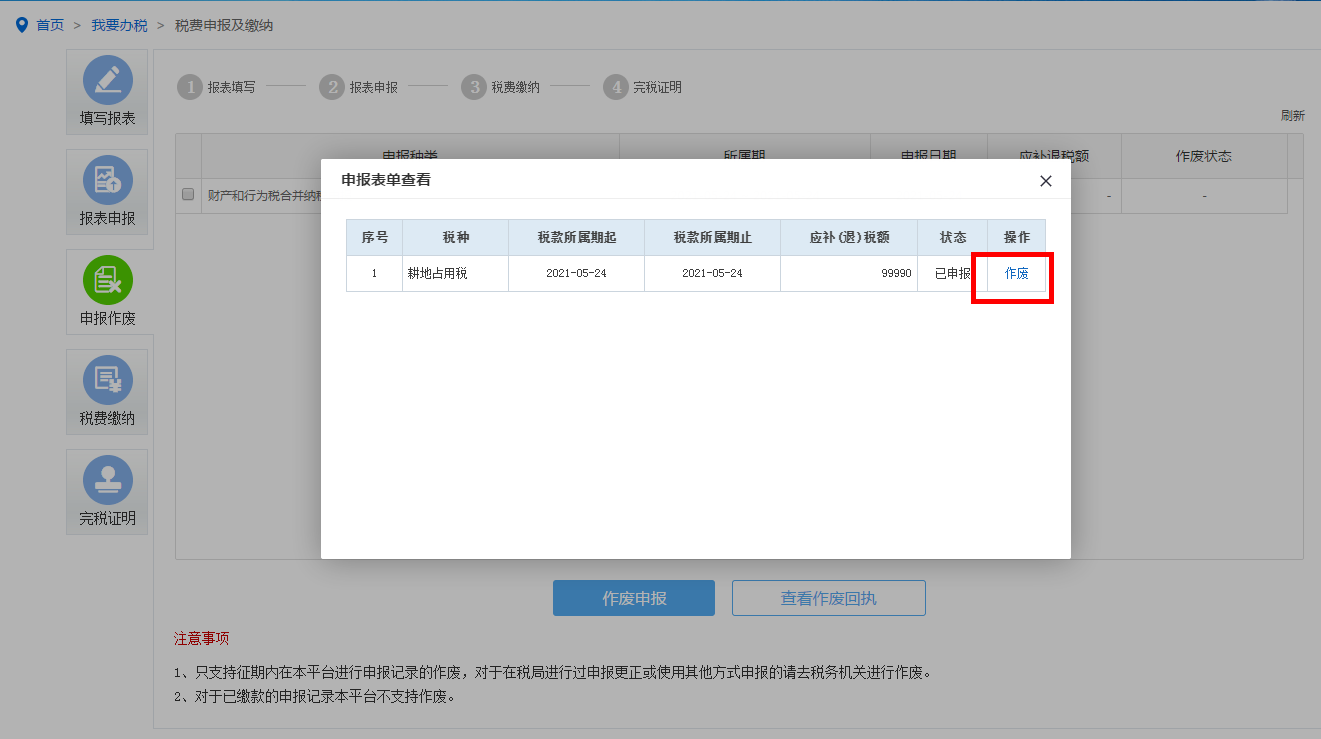The image size is (1321, 739).
Task: Click the 税款所属期起 column header
Action: coord(576,238)
